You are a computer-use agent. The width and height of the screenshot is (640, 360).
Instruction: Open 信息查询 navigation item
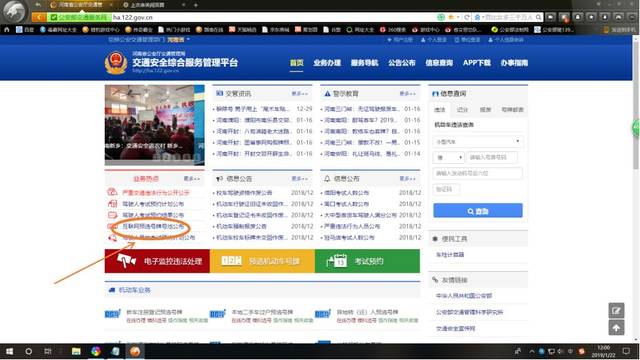pyautogui.click(x=439, y=63)
